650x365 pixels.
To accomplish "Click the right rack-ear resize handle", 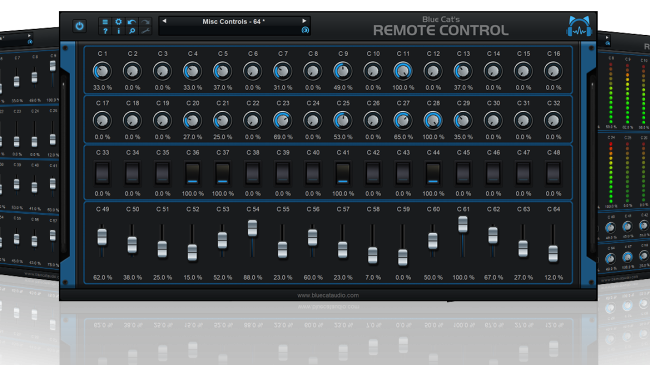I will point(592,163).
